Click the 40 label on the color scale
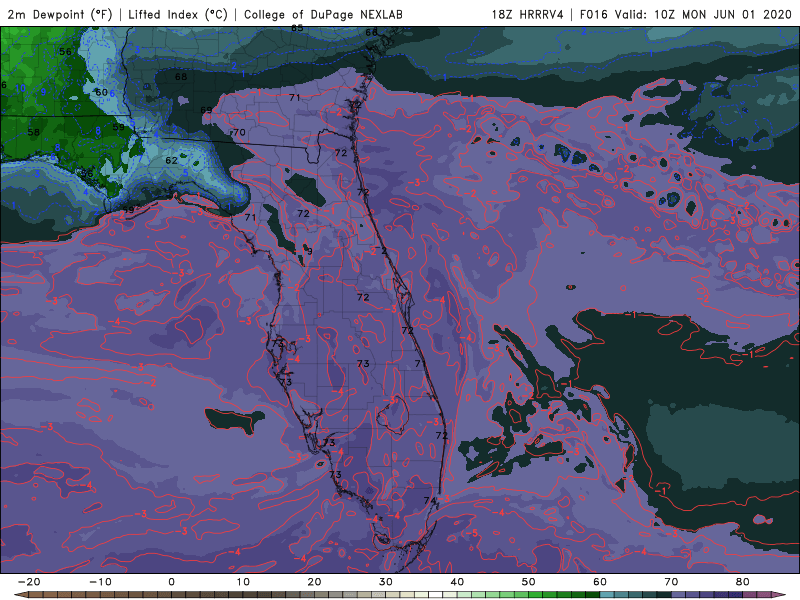This screenshot has height=600, width=800. [457, 582]
